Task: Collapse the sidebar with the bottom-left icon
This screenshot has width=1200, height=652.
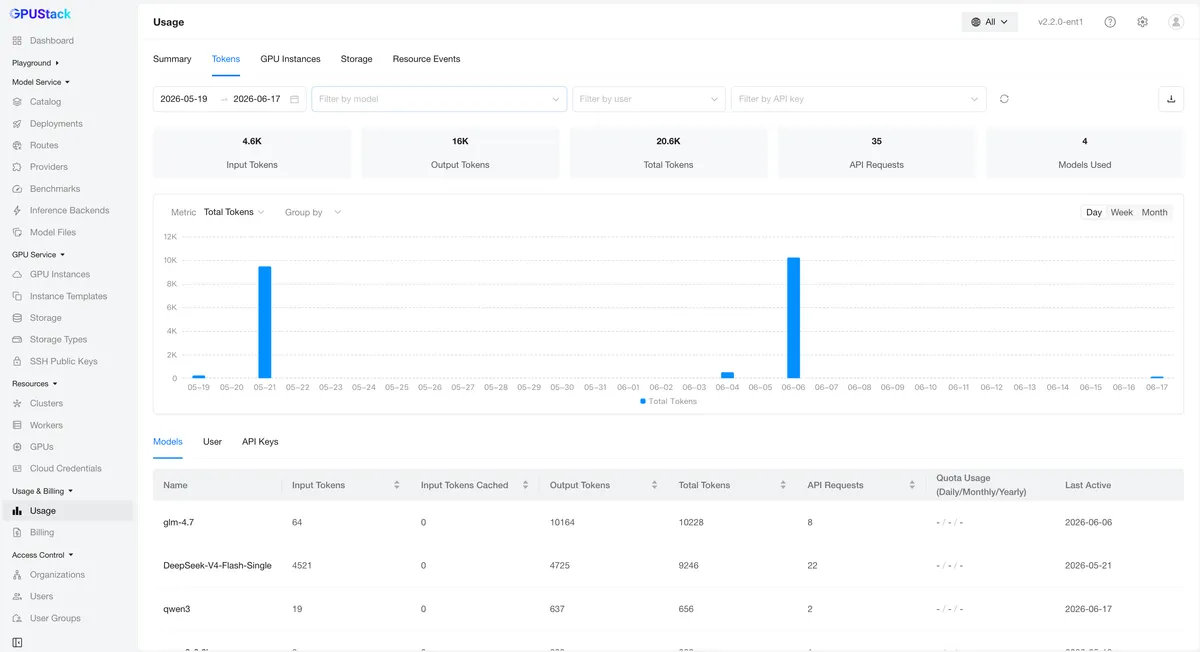Action: (17, 642)
